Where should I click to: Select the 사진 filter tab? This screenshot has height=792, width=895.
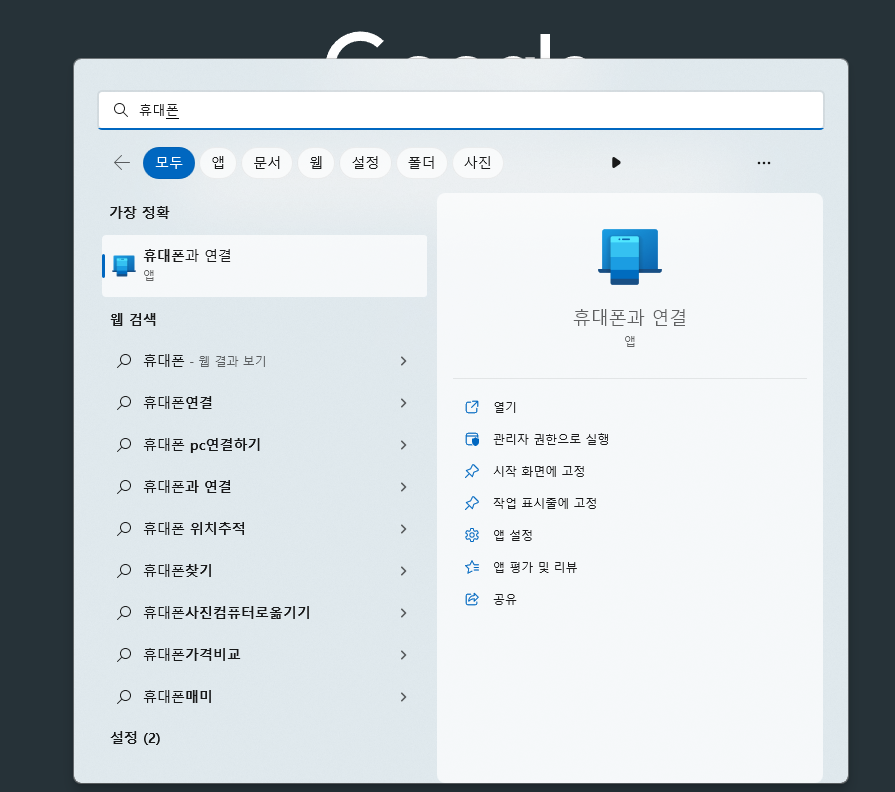point(478,163)
